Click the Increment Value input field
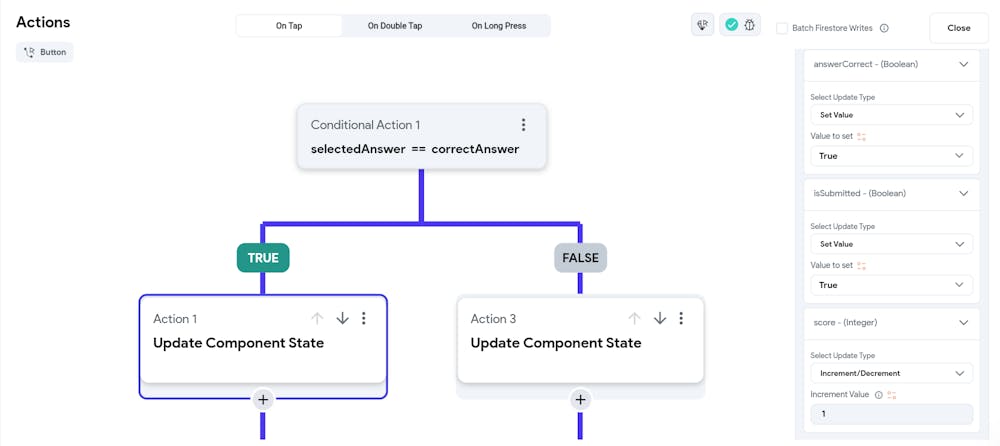 tap(890, 414)
